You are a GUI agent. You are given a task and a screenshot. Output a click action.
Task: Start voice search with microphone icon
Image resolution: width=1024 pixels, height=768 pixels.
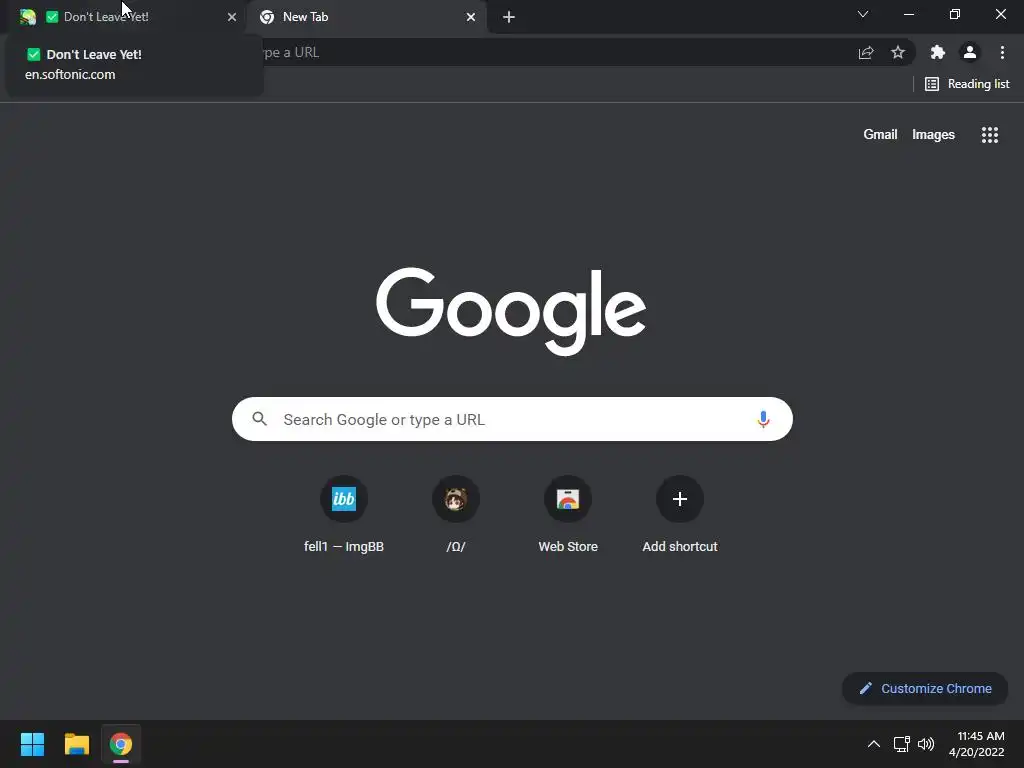coord(763,419)
